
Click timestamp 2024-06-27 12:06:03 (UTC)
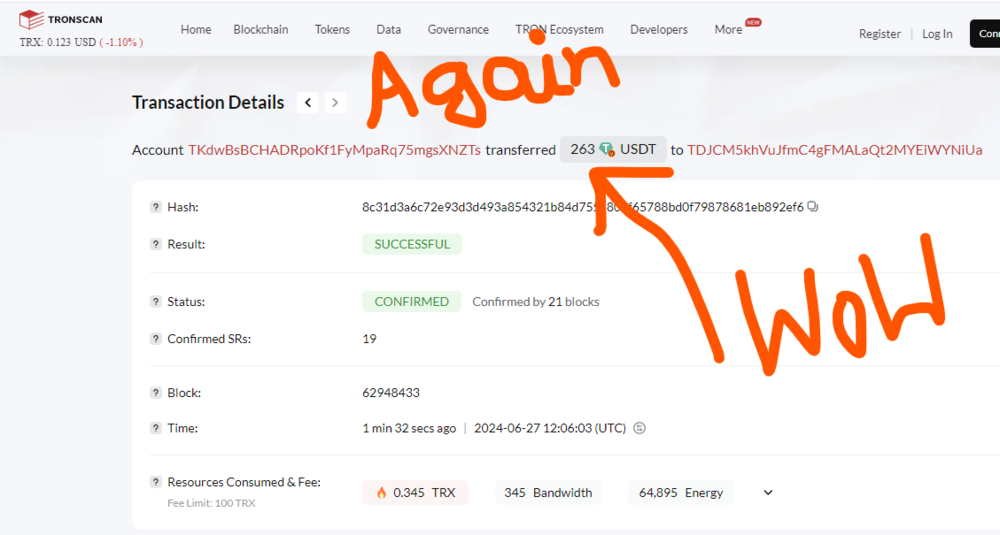[550, 428]
